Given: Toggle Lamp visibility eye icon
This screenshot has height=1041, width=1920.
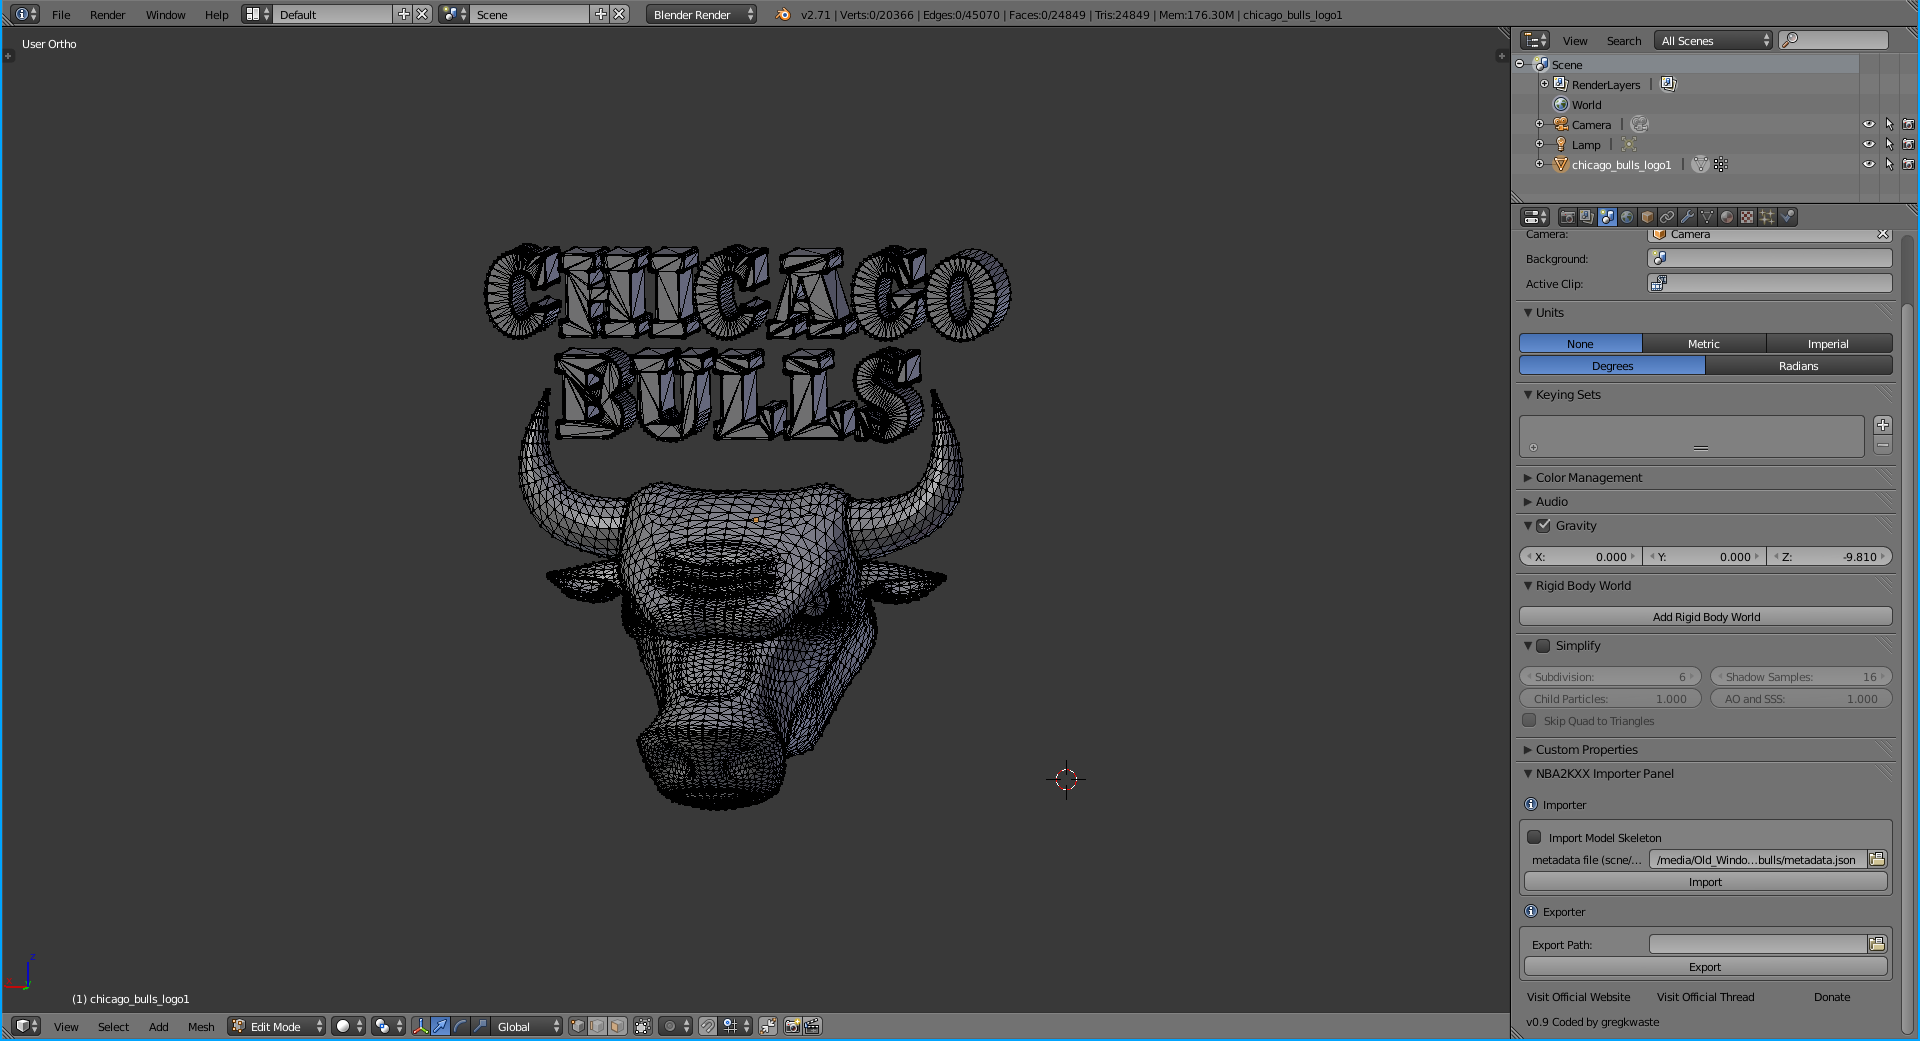Looking at the screenshot, I should 1868,144.
